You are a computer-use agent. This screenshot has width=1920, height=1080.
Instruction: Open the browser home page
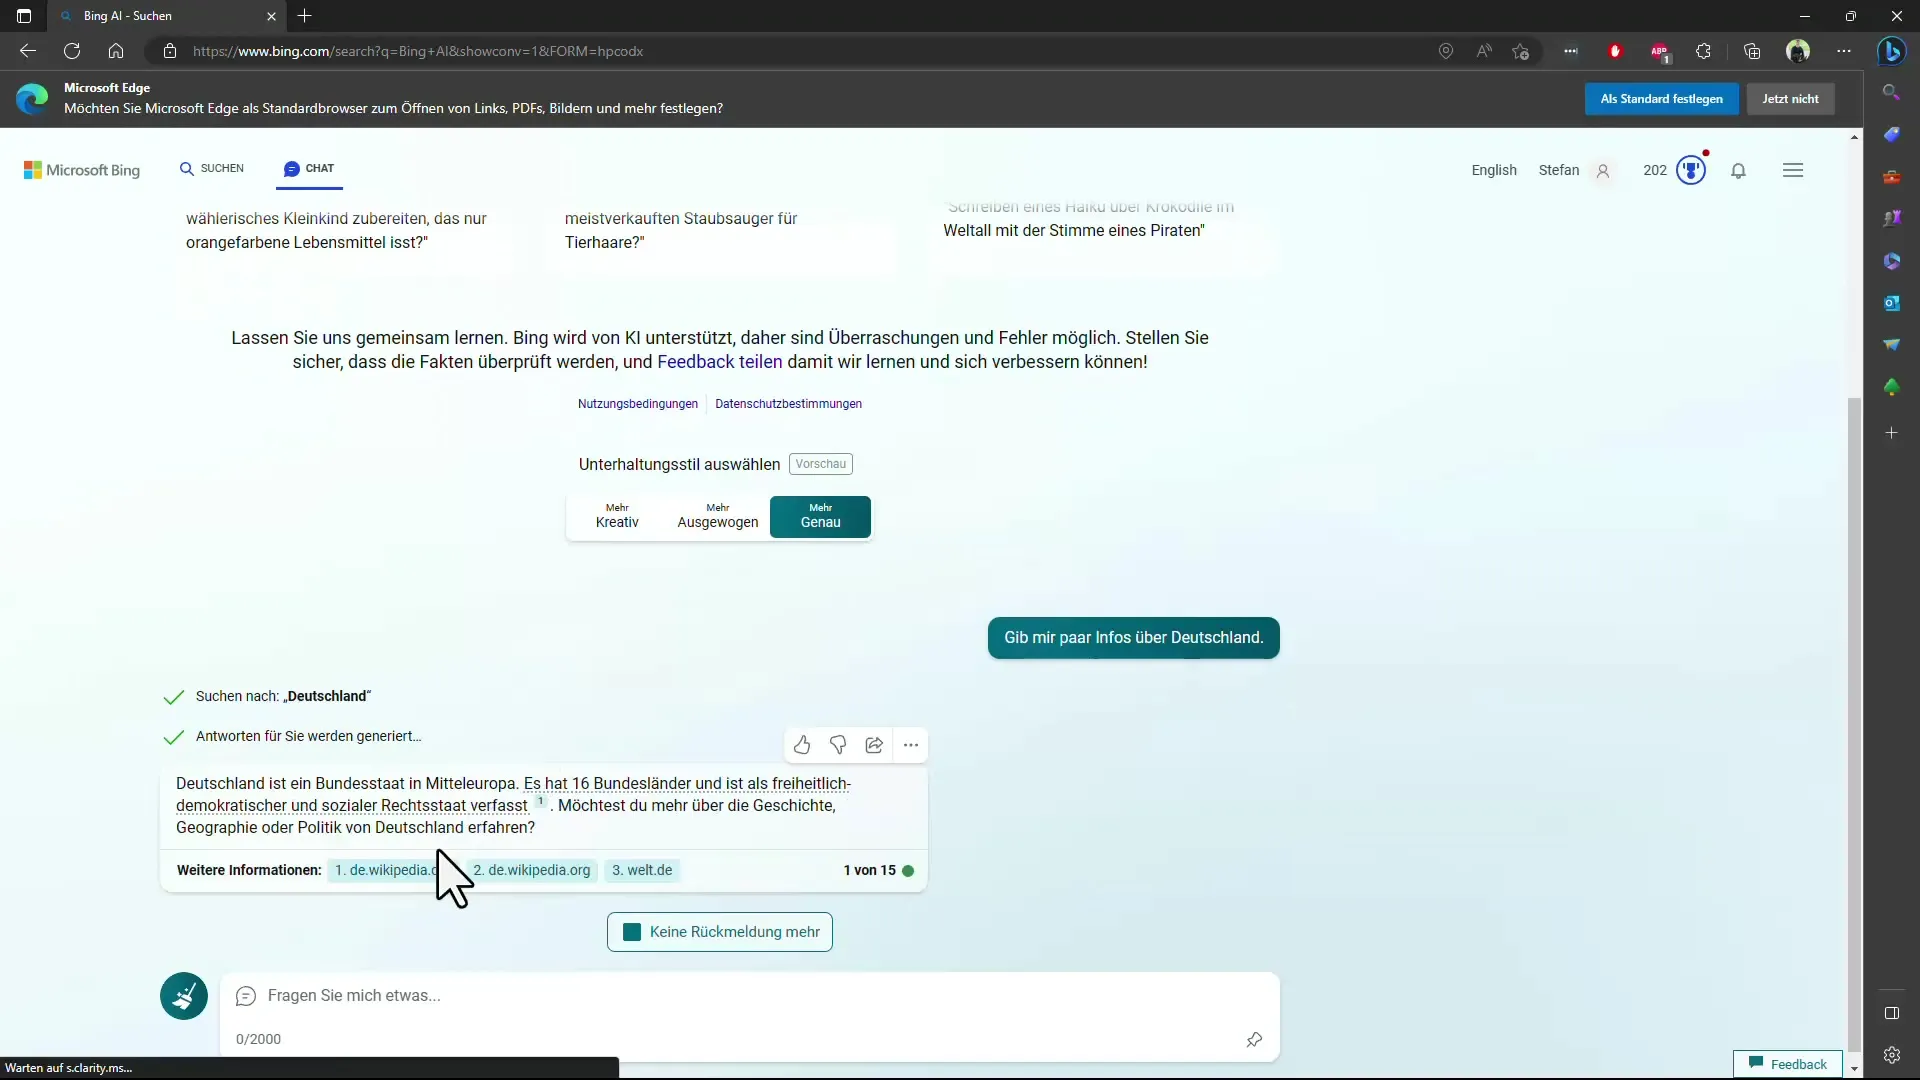(116, 51)
